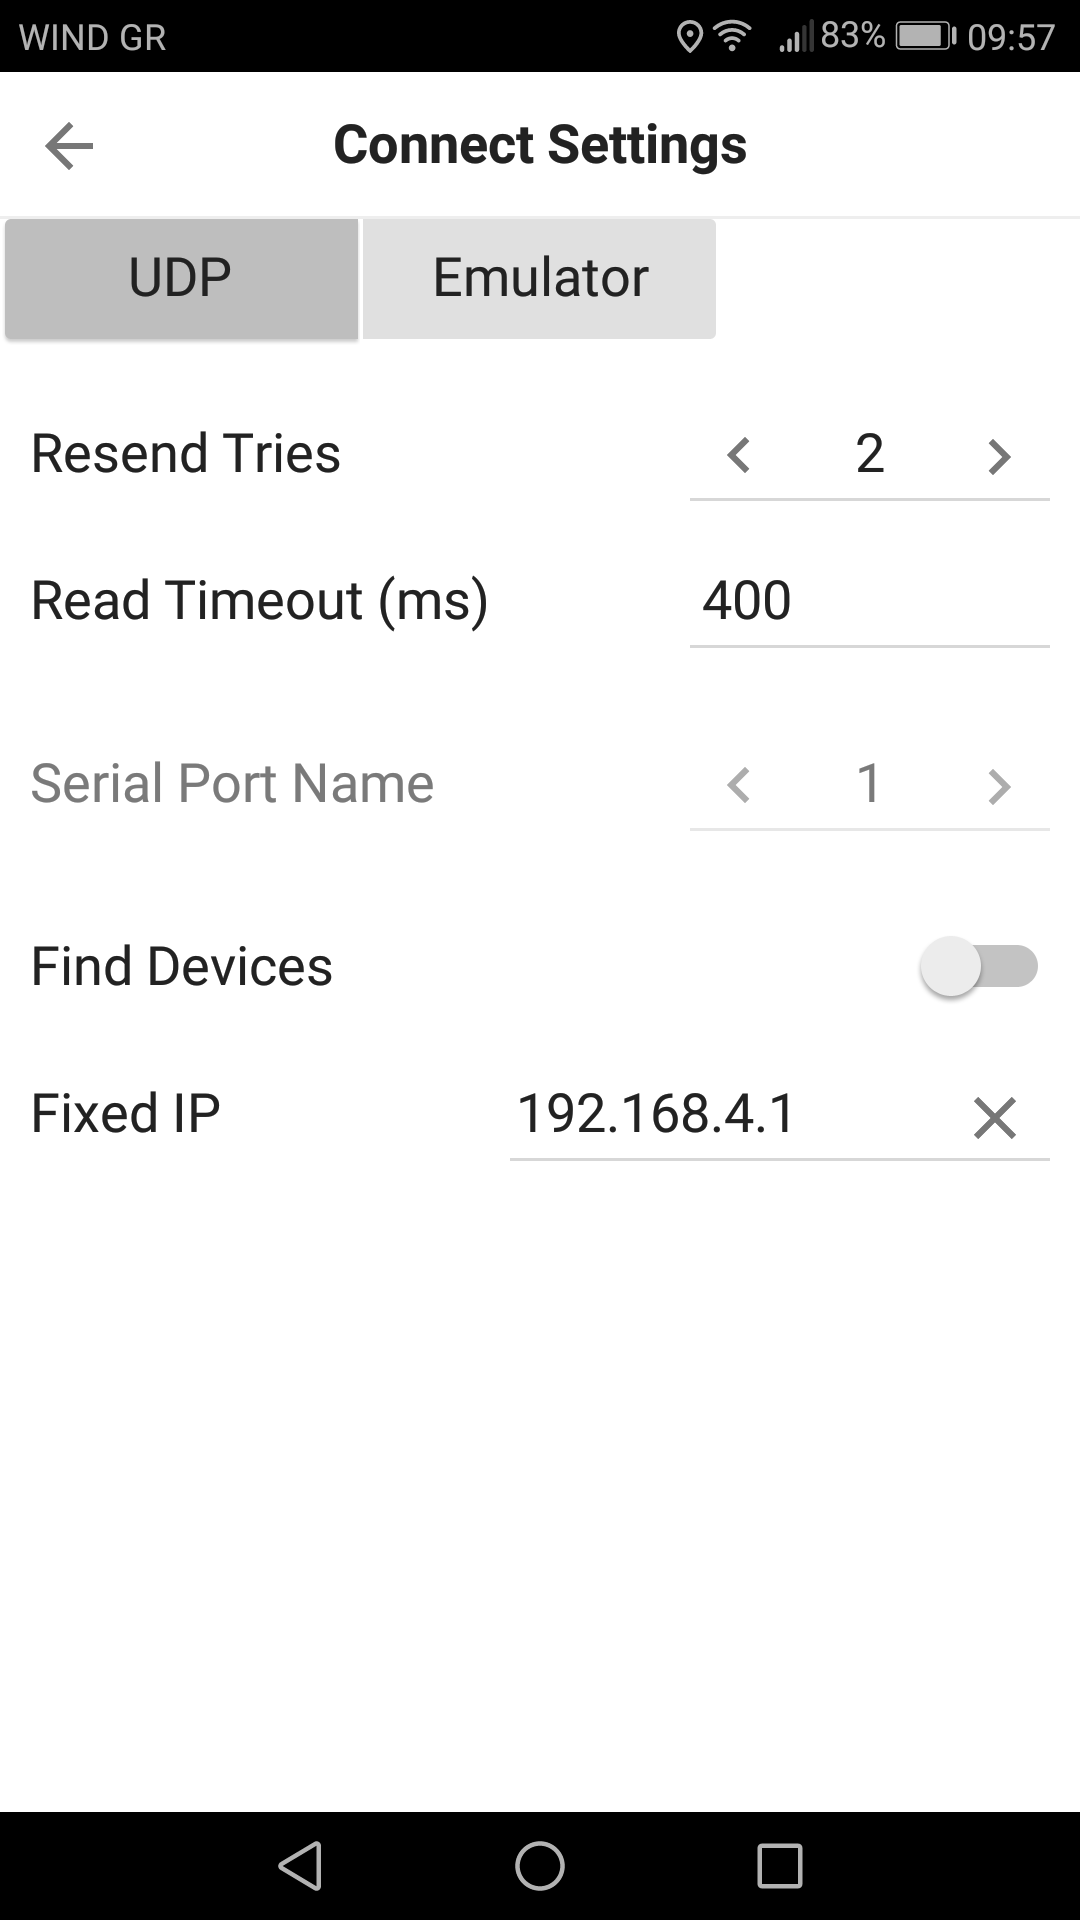Tap the location icon in status bar
Image resolution: width=1080 pixels, height=1920 pixels.
point(689,37)
